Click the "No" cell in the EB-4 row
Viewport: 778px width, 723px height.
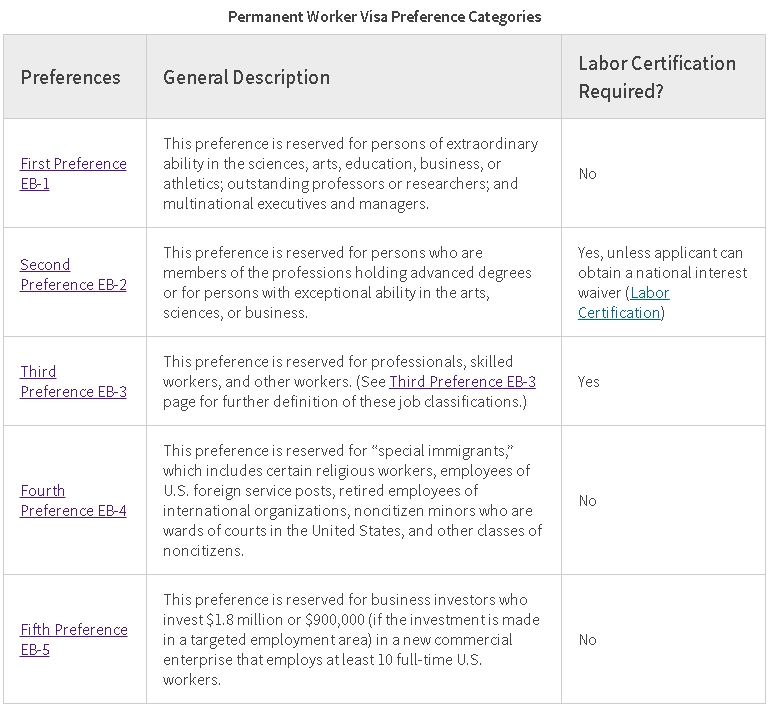click(x=587, y=501)
